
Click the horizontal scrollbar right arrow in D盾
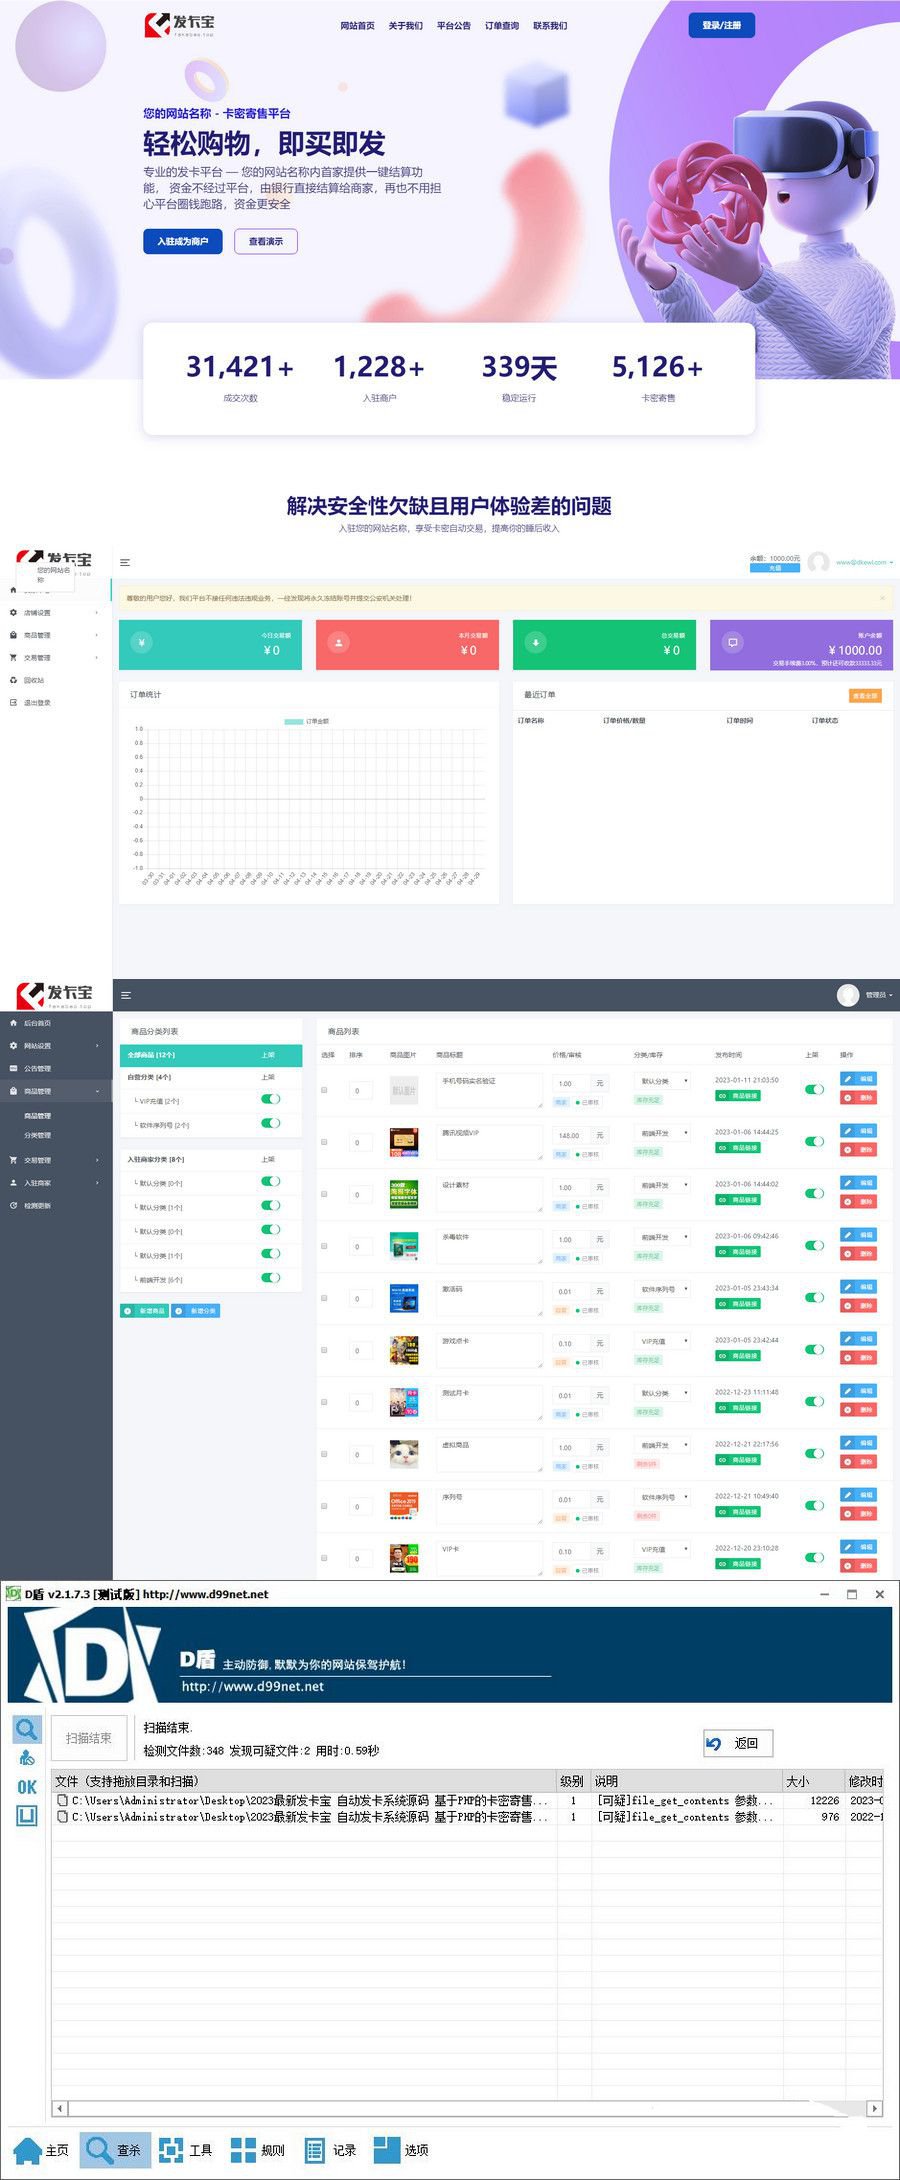875,2108
